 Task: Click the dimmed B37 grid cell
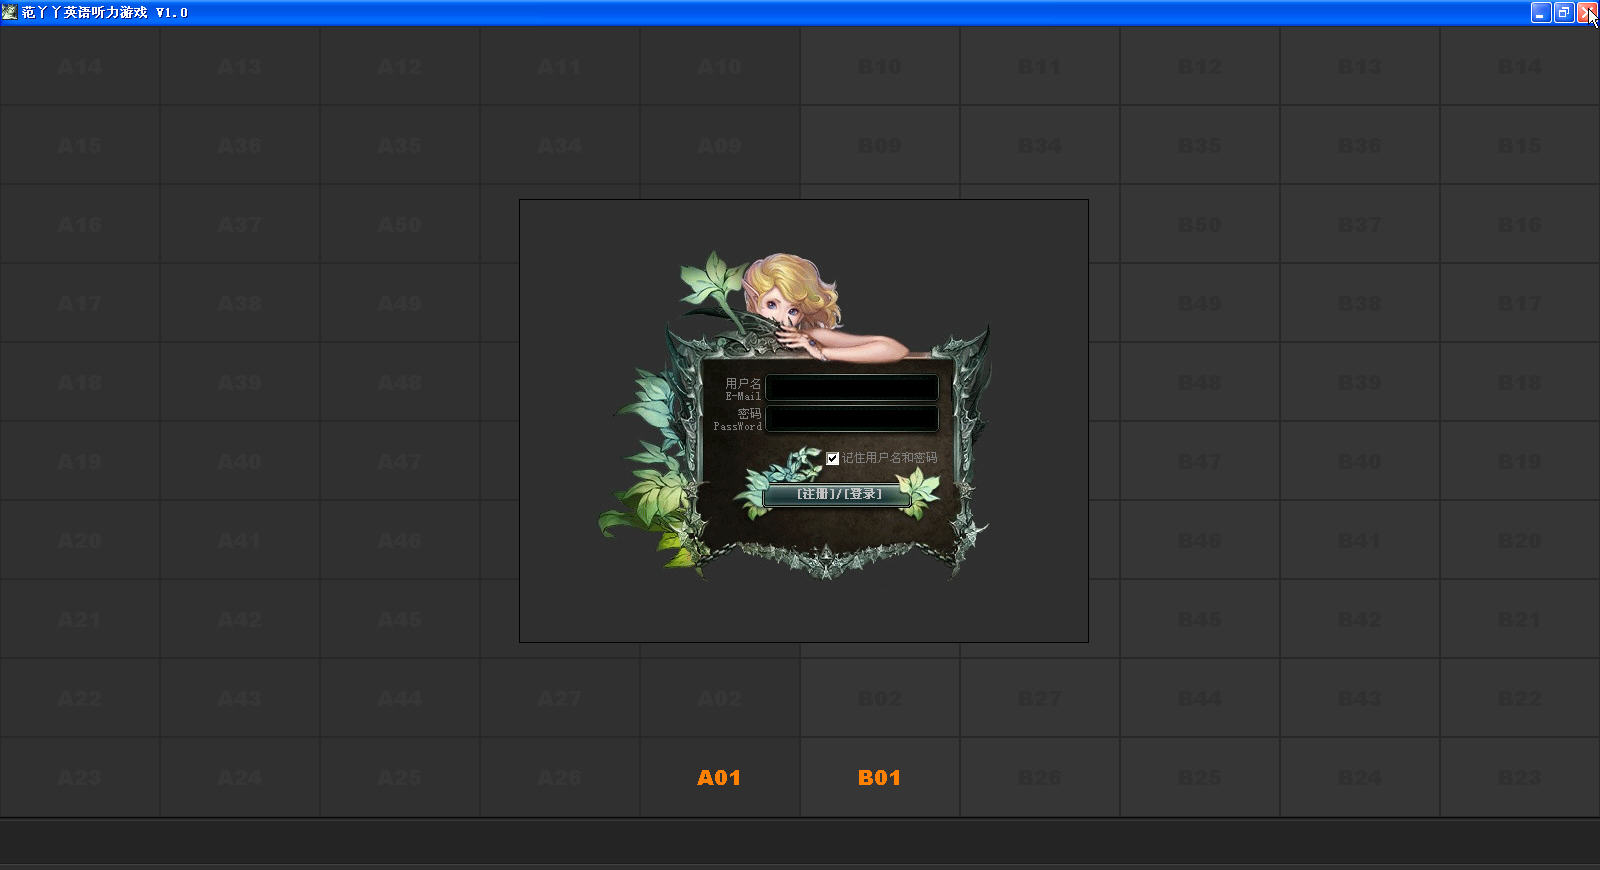[1360, 224]
